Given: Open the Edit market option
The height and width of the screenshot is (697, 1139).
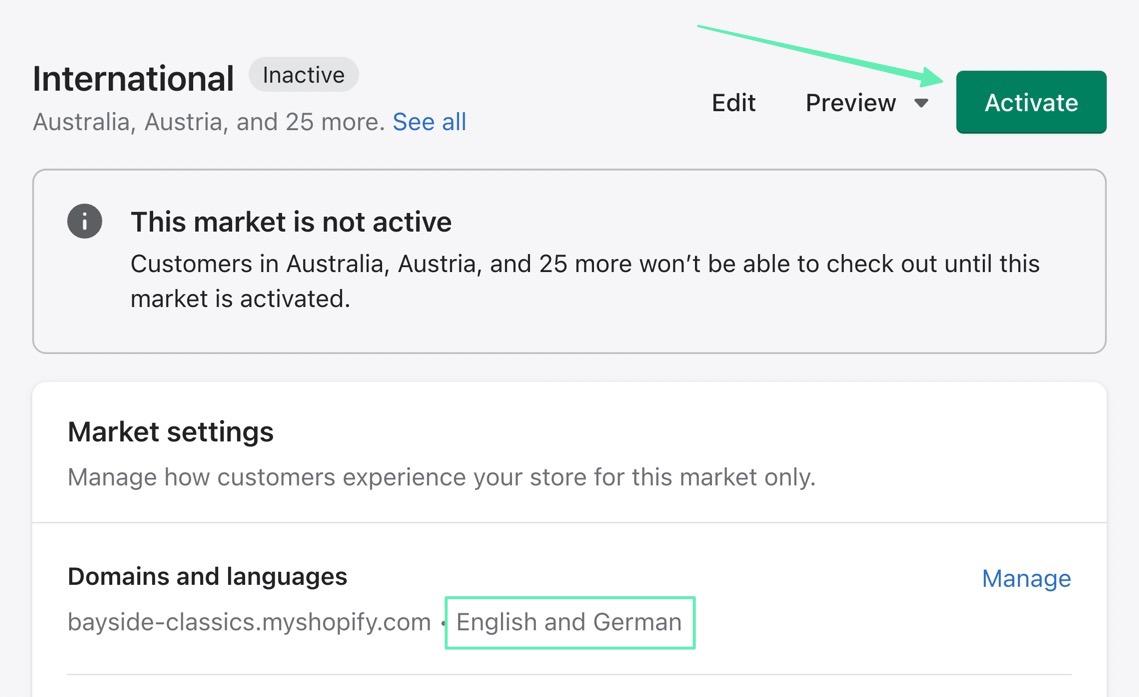Looking at the screenshot, I should pos(733,103).
